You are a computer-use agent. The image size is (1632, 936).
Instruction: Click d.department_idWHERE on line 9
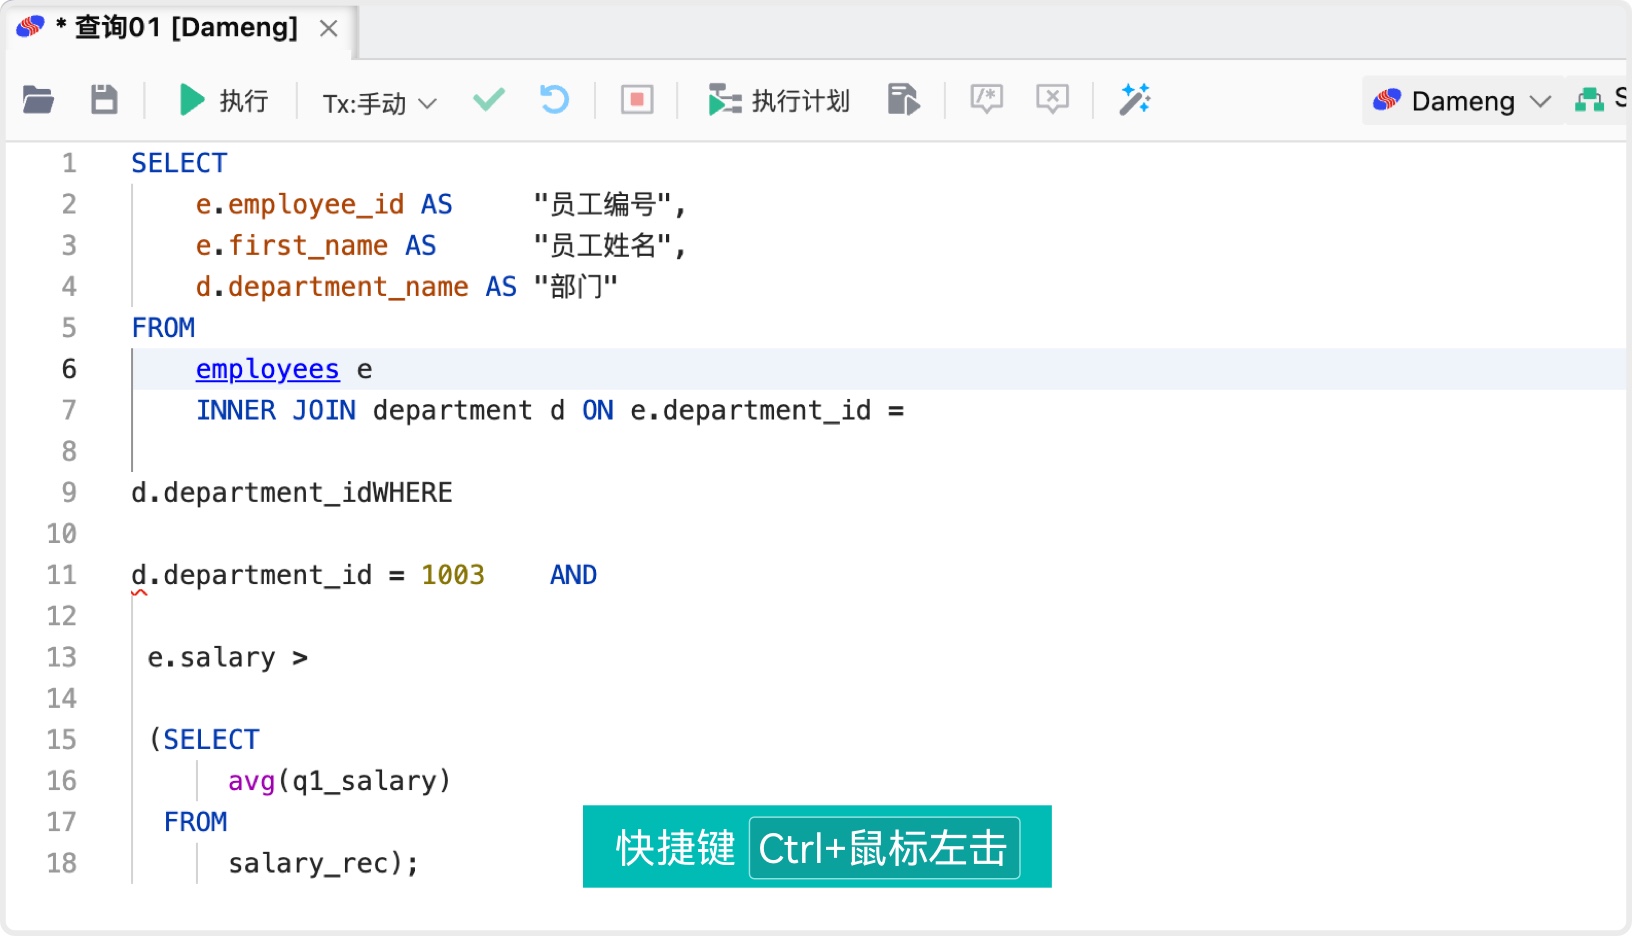[291, 492]
